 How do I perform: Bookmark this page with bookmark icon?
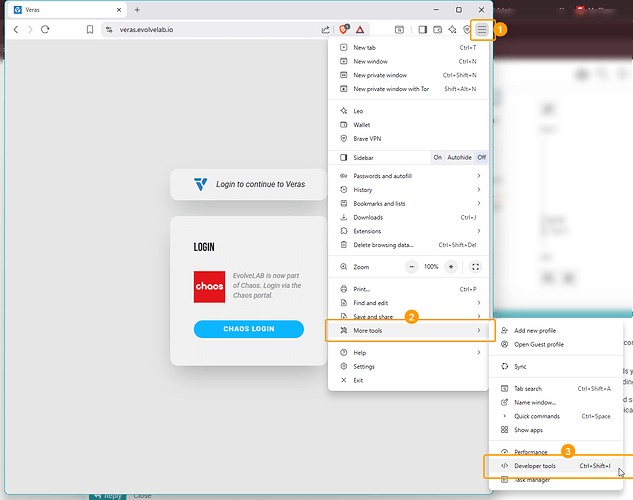(90, 29)
